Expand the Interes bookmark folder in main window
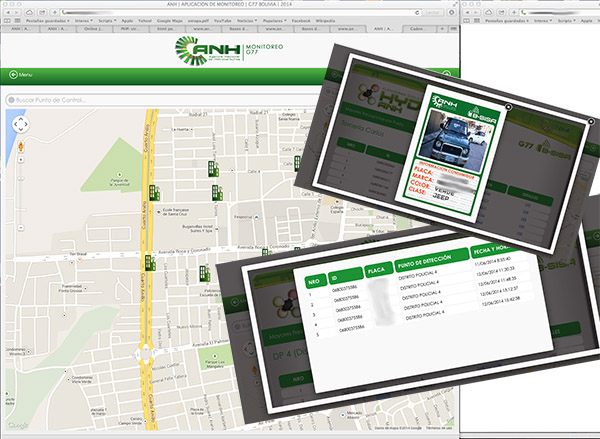 [84, 21]
